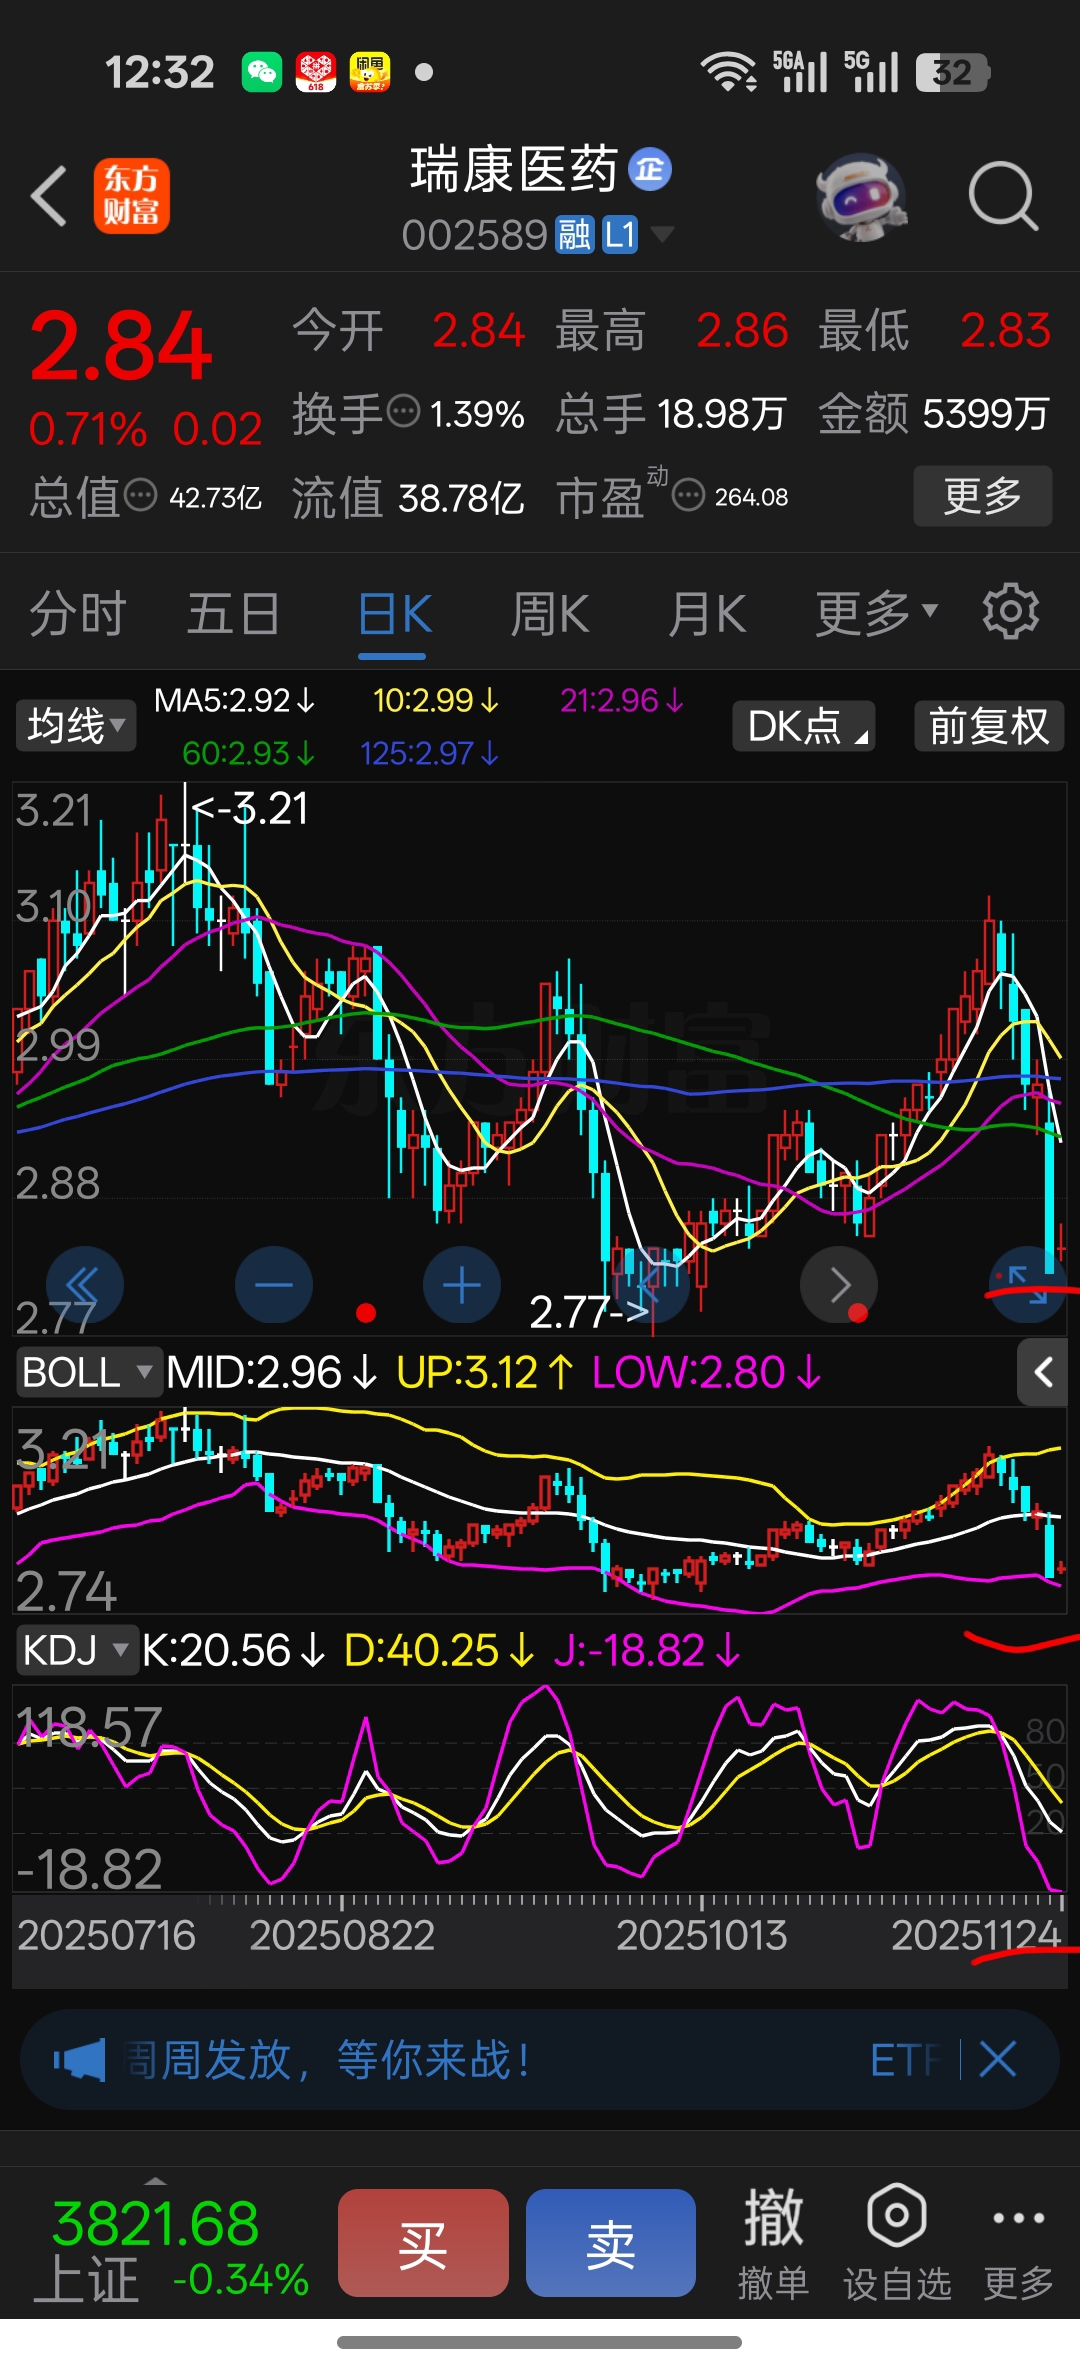Tap the BOLL indicator sub-chart
This screenshot has width=1080, height=2373.
[x=540, y=1510]
